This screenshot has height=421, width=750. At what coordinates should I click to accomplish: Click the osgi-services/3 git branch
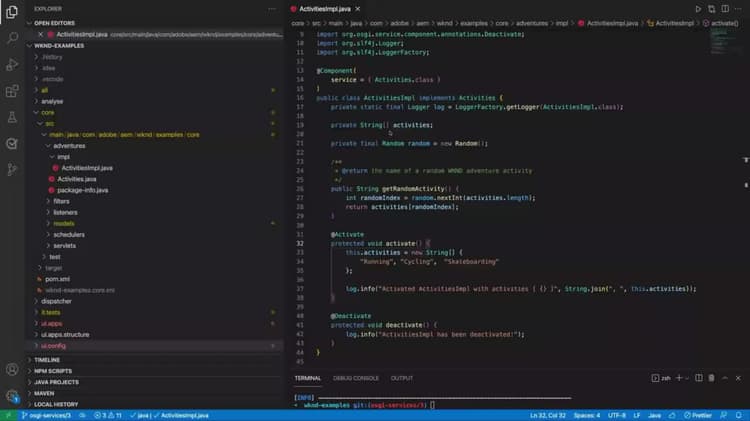click(46, 415)
